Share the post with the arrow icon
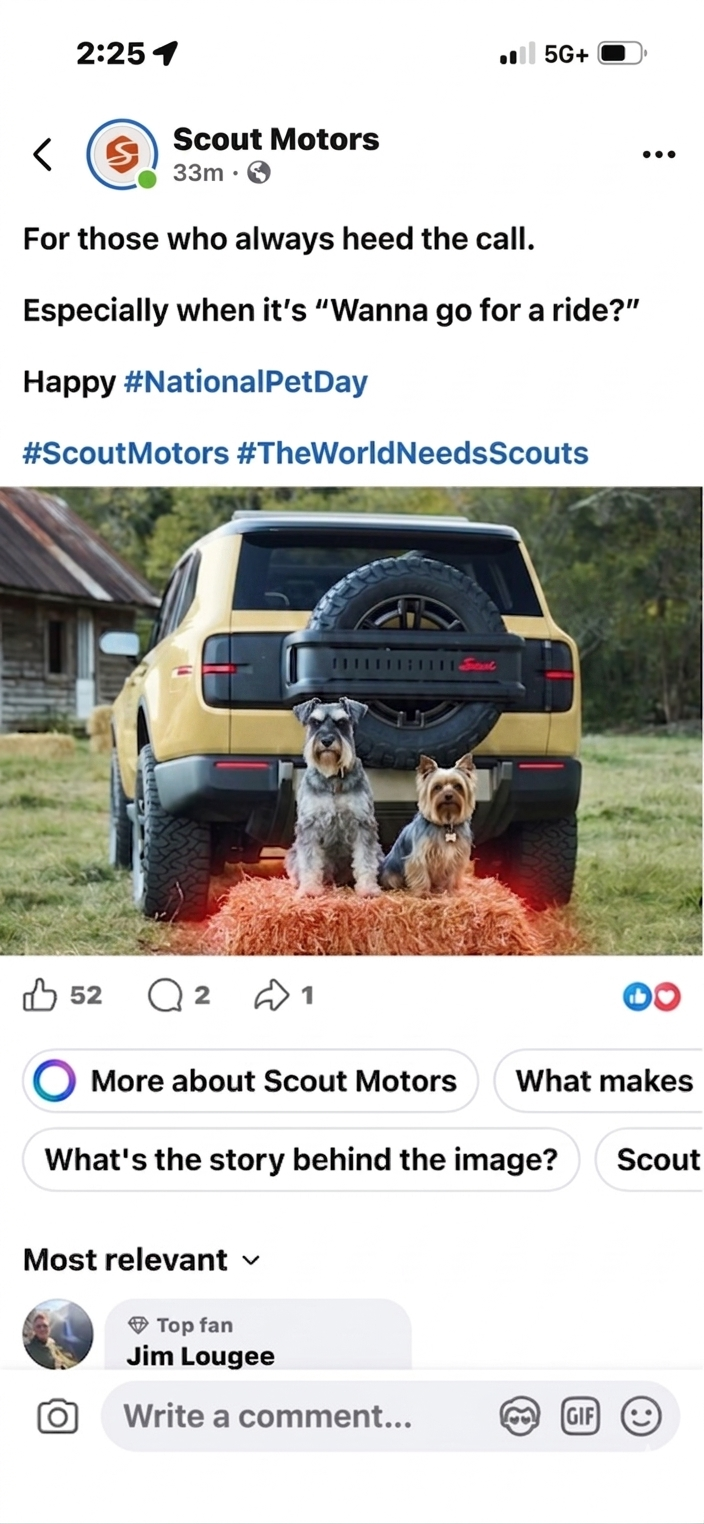Image resolution: width=704 pixels, height=1524 pixels. pos(272,995)
